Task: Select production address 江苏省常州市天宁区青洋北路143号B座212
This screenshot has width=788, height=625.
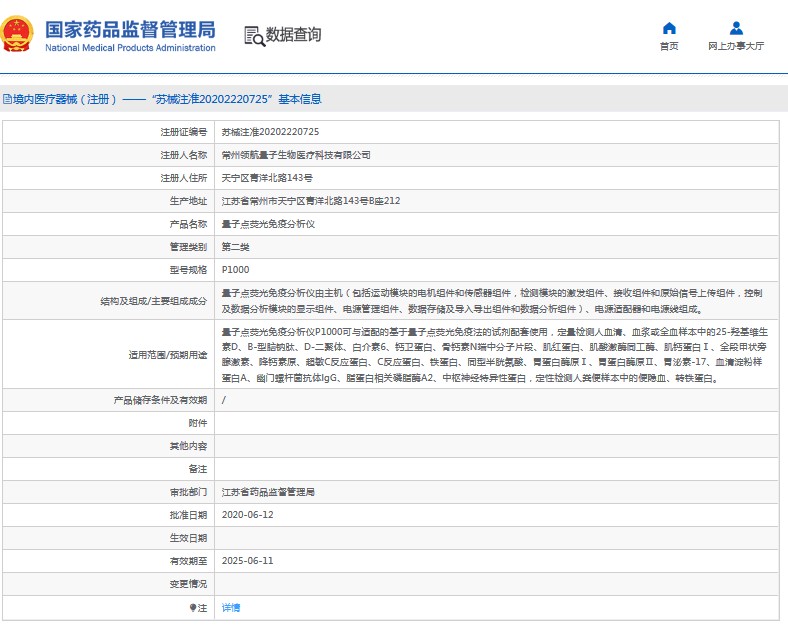Action: (311, 201)
